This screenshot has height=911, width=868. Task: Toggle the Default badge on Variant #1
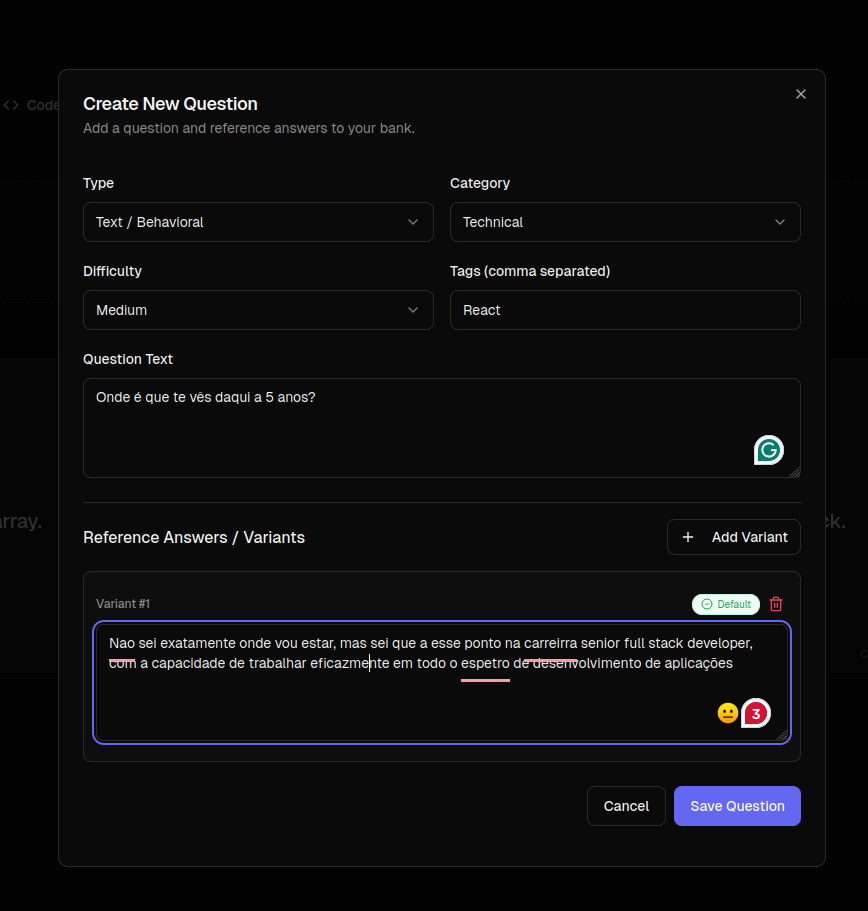pos(725,604)
